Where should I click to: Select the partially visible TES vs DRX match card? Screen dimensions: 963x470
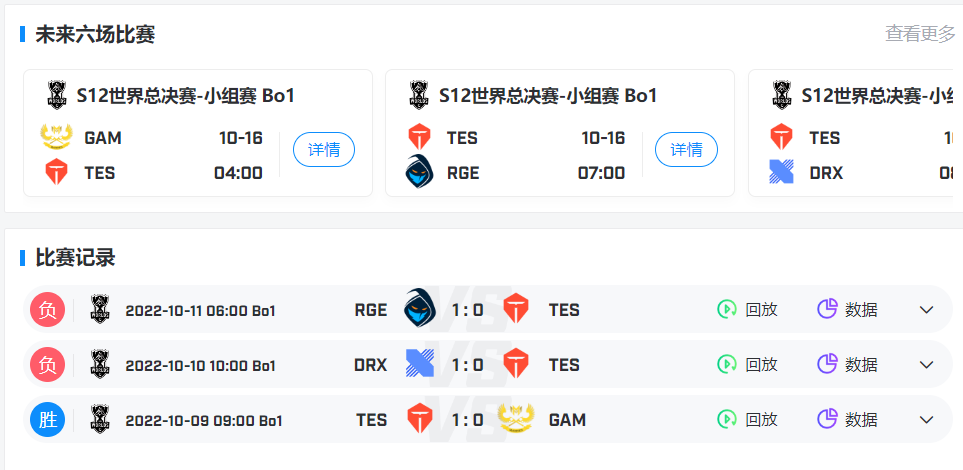855,133
